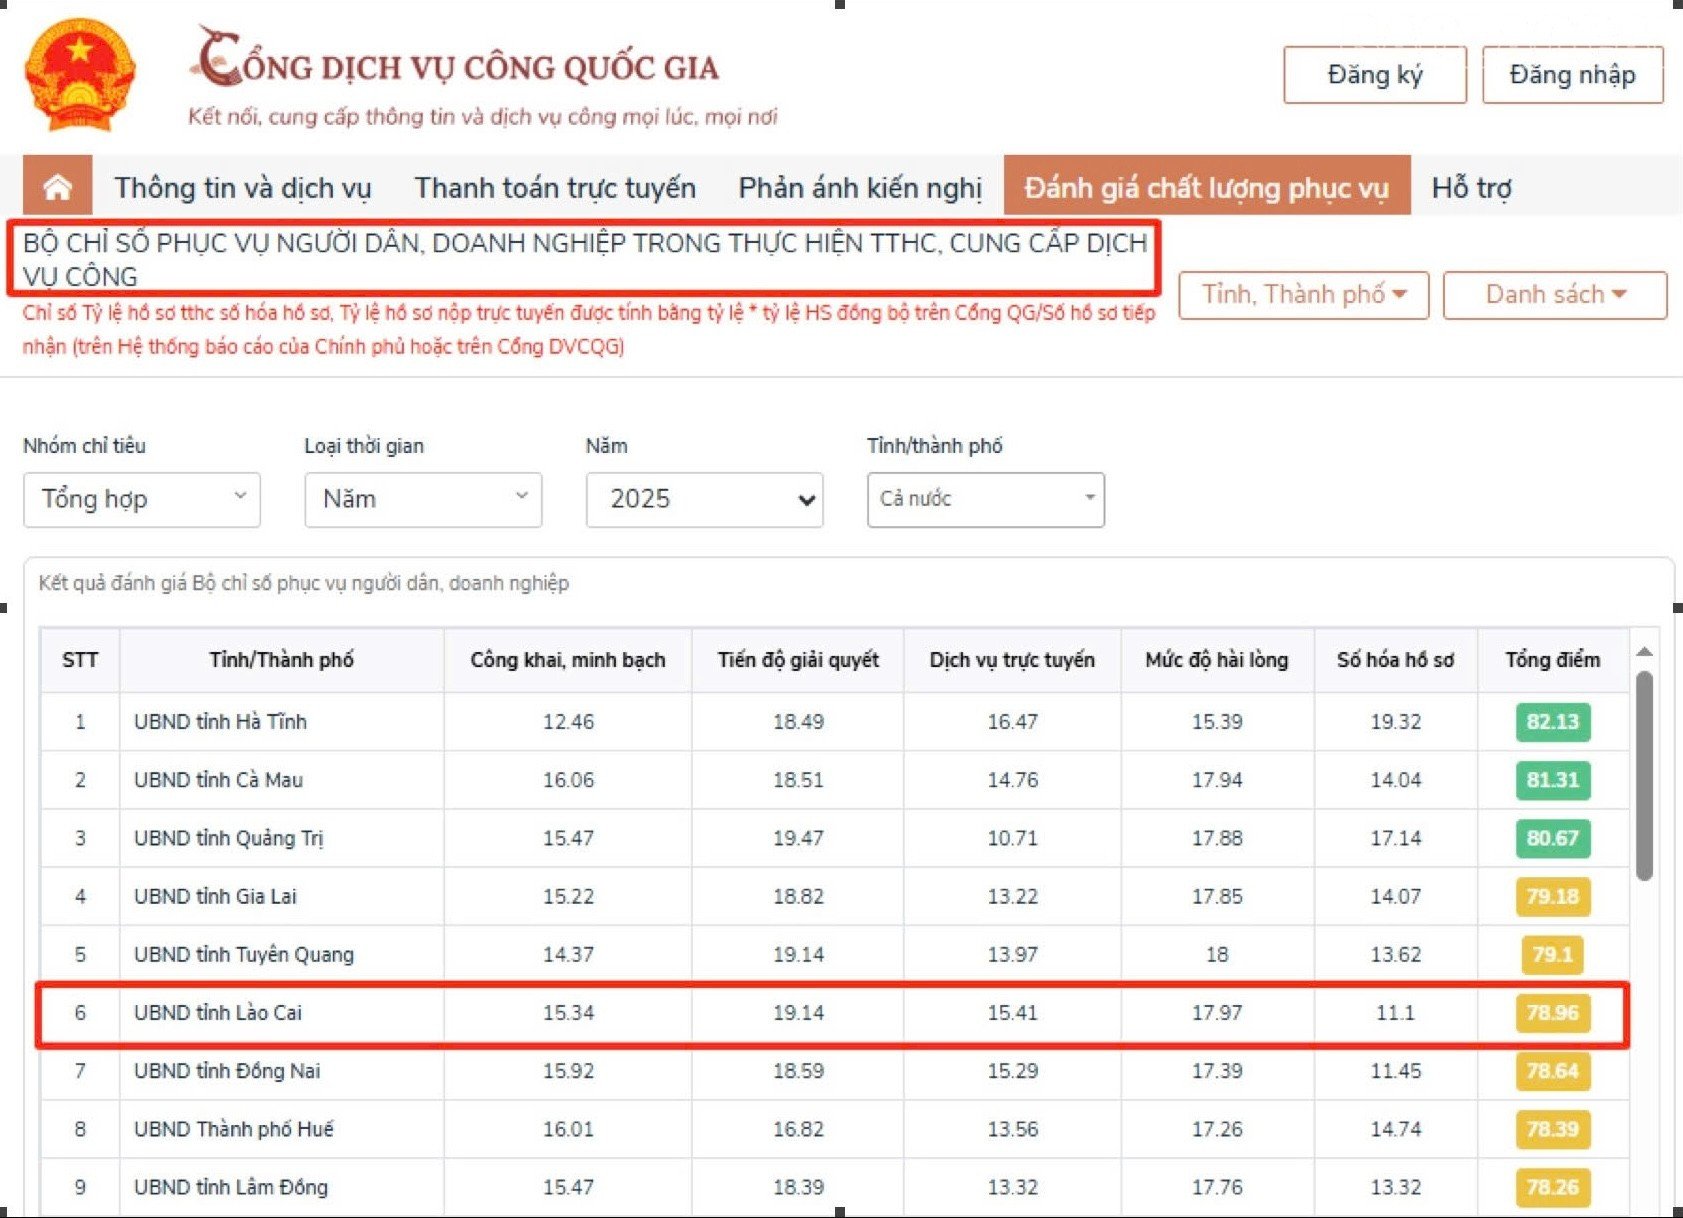This screenshot has width=1683, height=1218.
Task: Select Đánh giá chất lượng phục vụ tab
Action: pyautogui.click(x=1207, y=186)
